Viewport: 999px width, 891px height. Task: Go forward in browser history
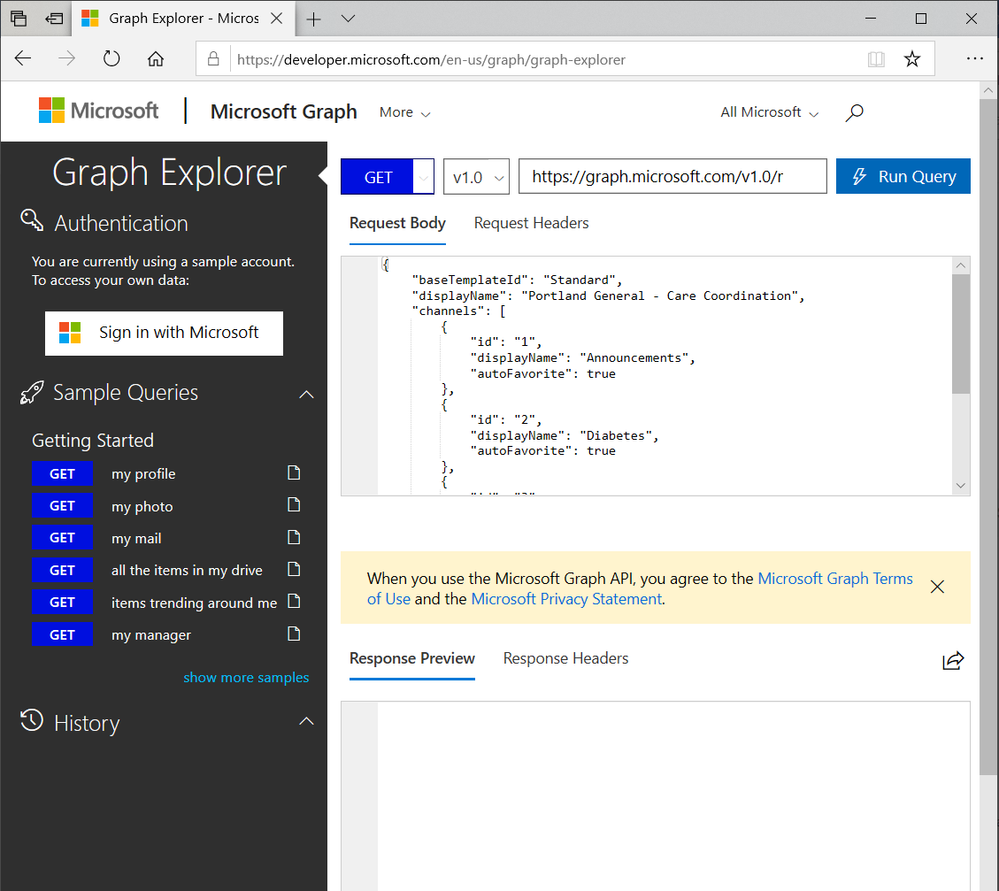tap(66, 59)
